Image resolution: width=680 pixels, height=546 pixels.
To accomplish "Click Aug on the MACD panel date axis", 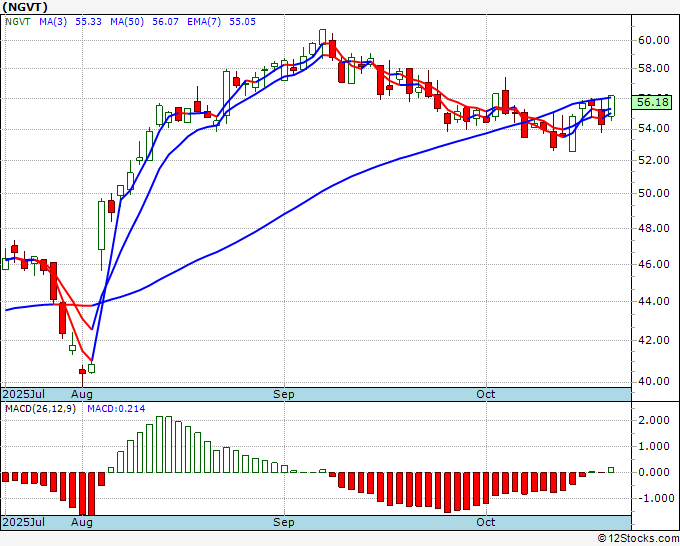I will tap(82, 522).
